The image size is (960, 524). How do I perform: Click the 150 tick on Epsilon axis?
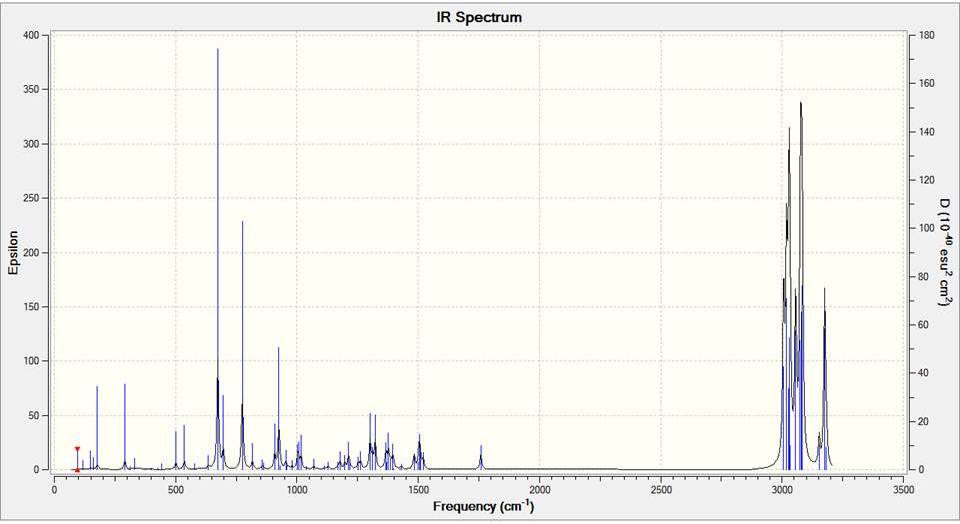pyautogui.click(x=31, y=307)
